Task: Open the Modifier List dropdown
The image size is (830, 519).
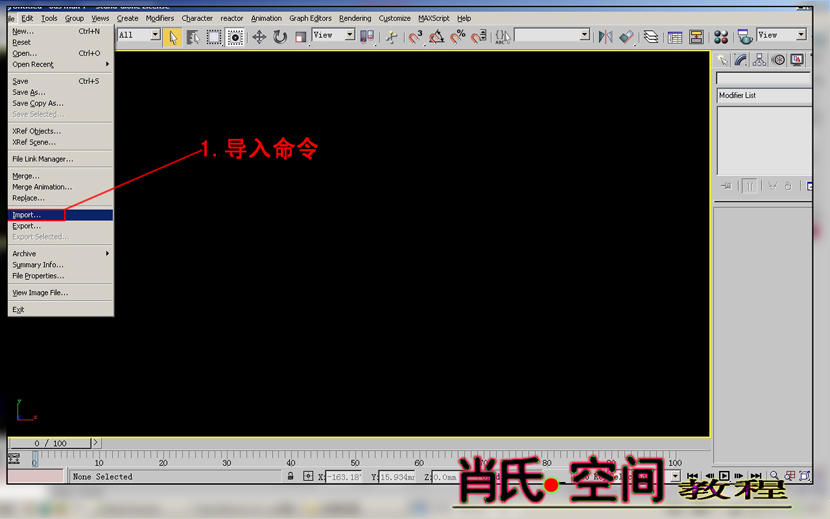Action: tap(764, 95)
